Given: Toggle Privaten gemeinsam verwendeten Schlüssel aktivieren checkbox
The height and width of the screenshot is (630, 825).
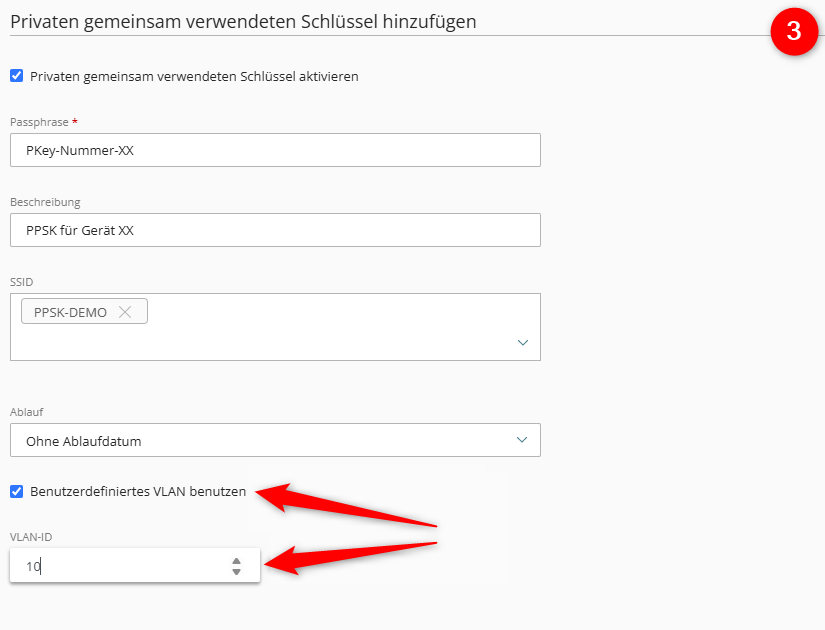Looking at the screenshot, I should (x=17, y=76).
